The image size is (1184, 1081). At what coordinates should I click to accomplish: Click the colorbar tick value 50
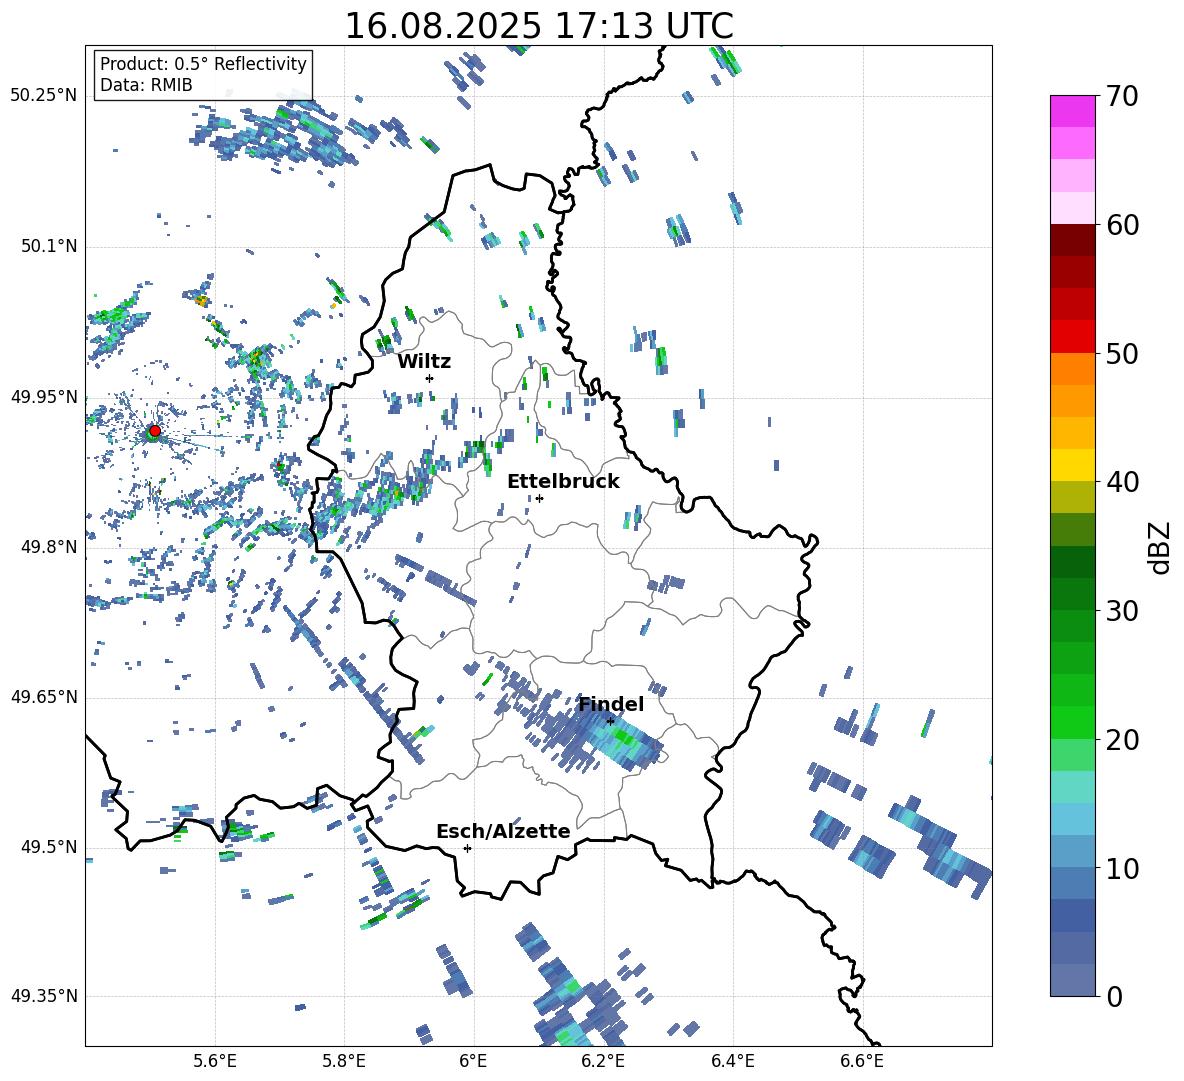pyautogui.click(x=1122, y=354)
